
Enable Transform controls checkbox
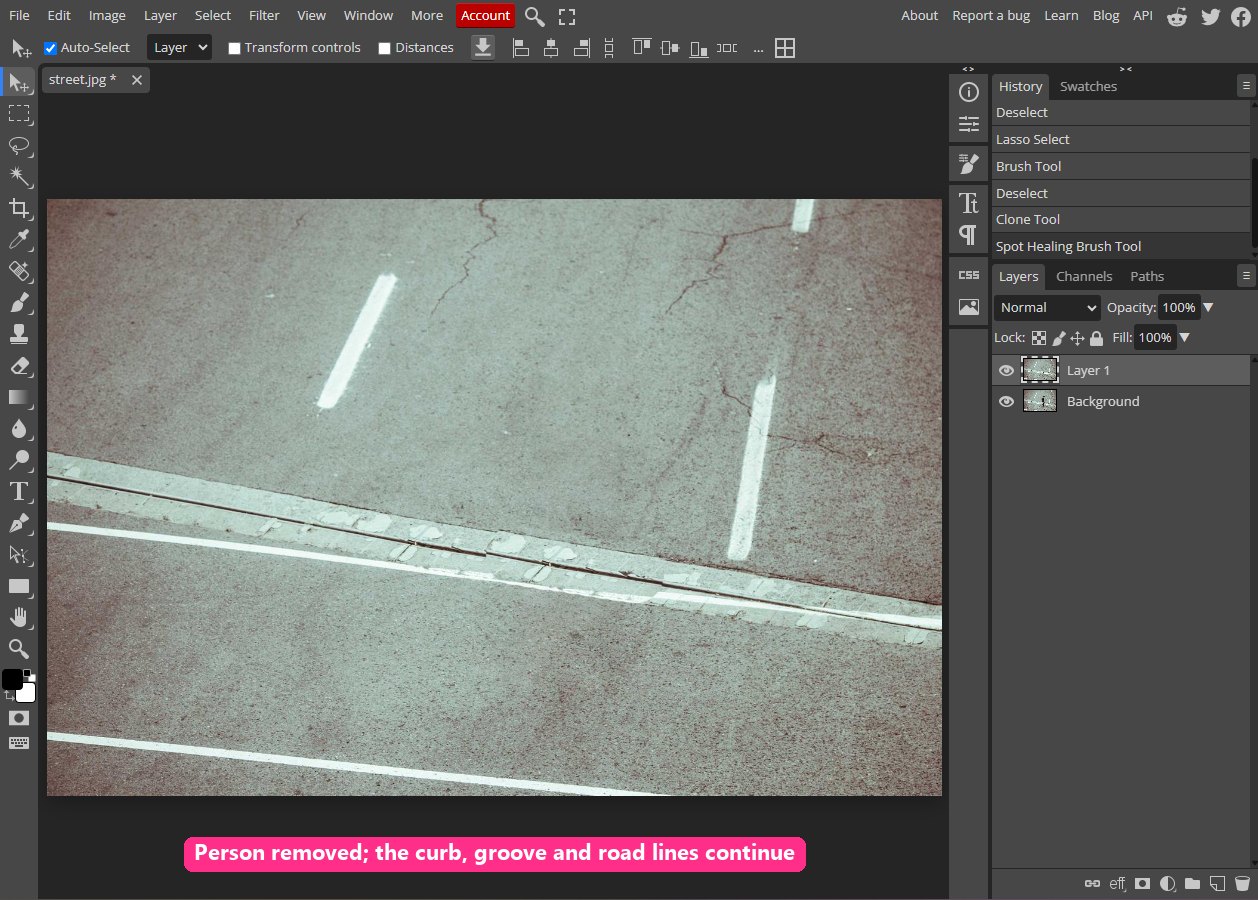[x=234, y=48]
